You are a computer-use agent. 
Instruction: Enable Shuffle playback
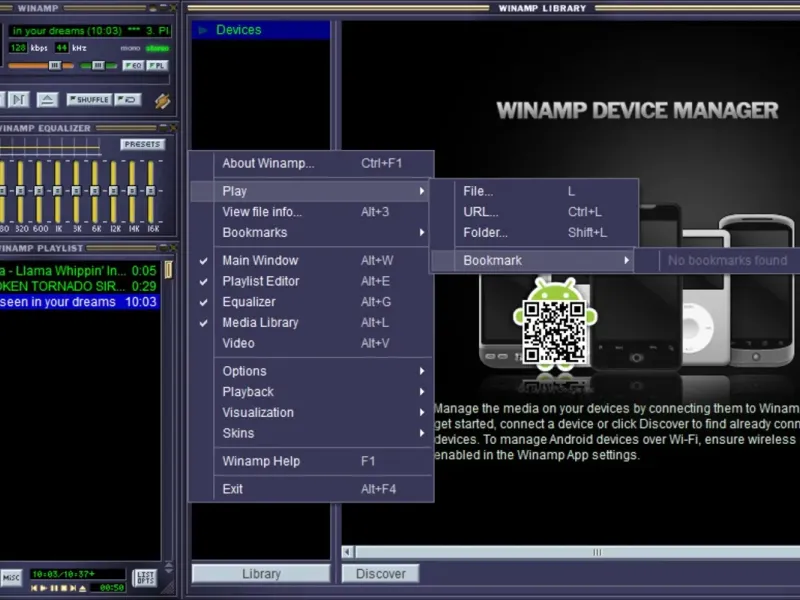pyautogui.click(x=89, y=99)
